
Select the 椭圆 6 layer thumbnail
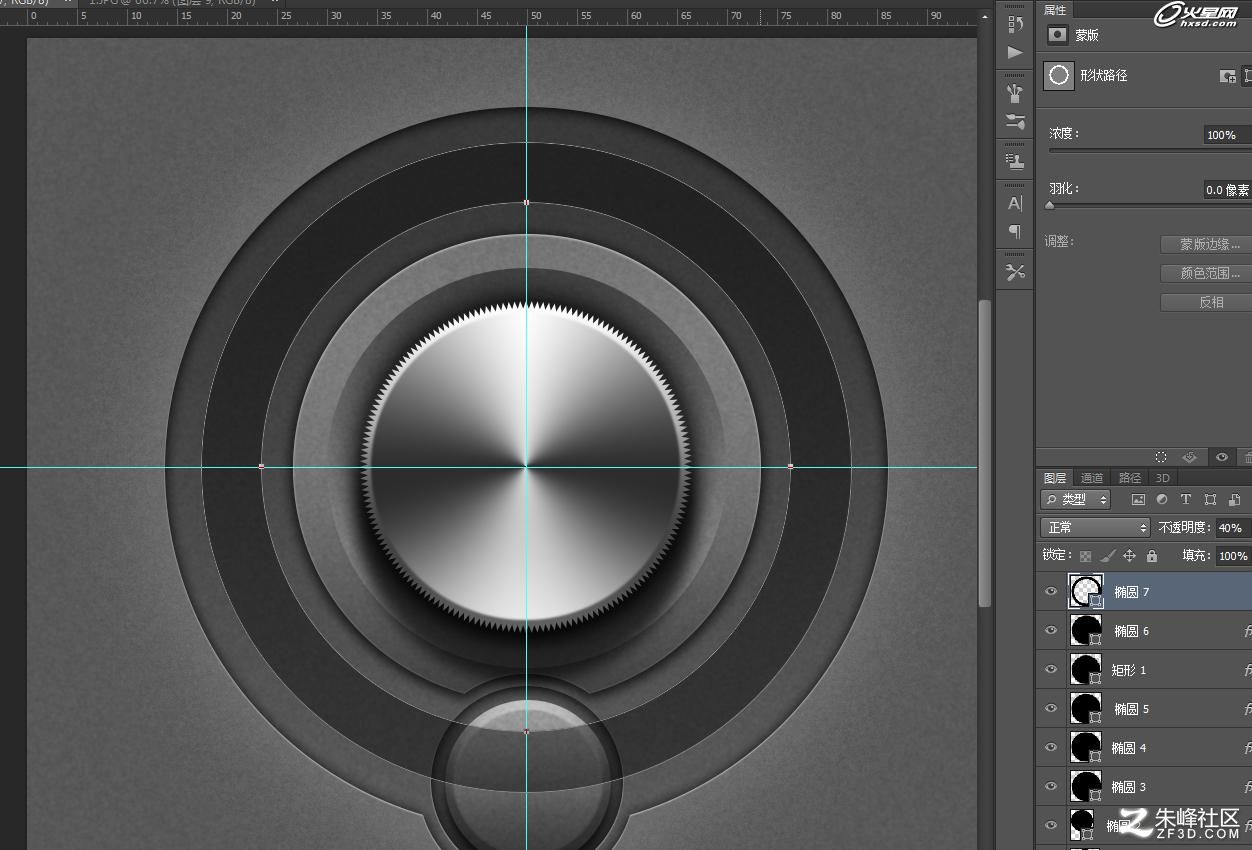click(1086, 631)
